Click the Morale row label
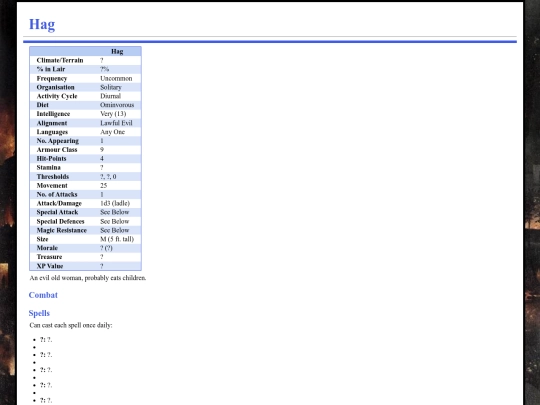 click(47, 248)
